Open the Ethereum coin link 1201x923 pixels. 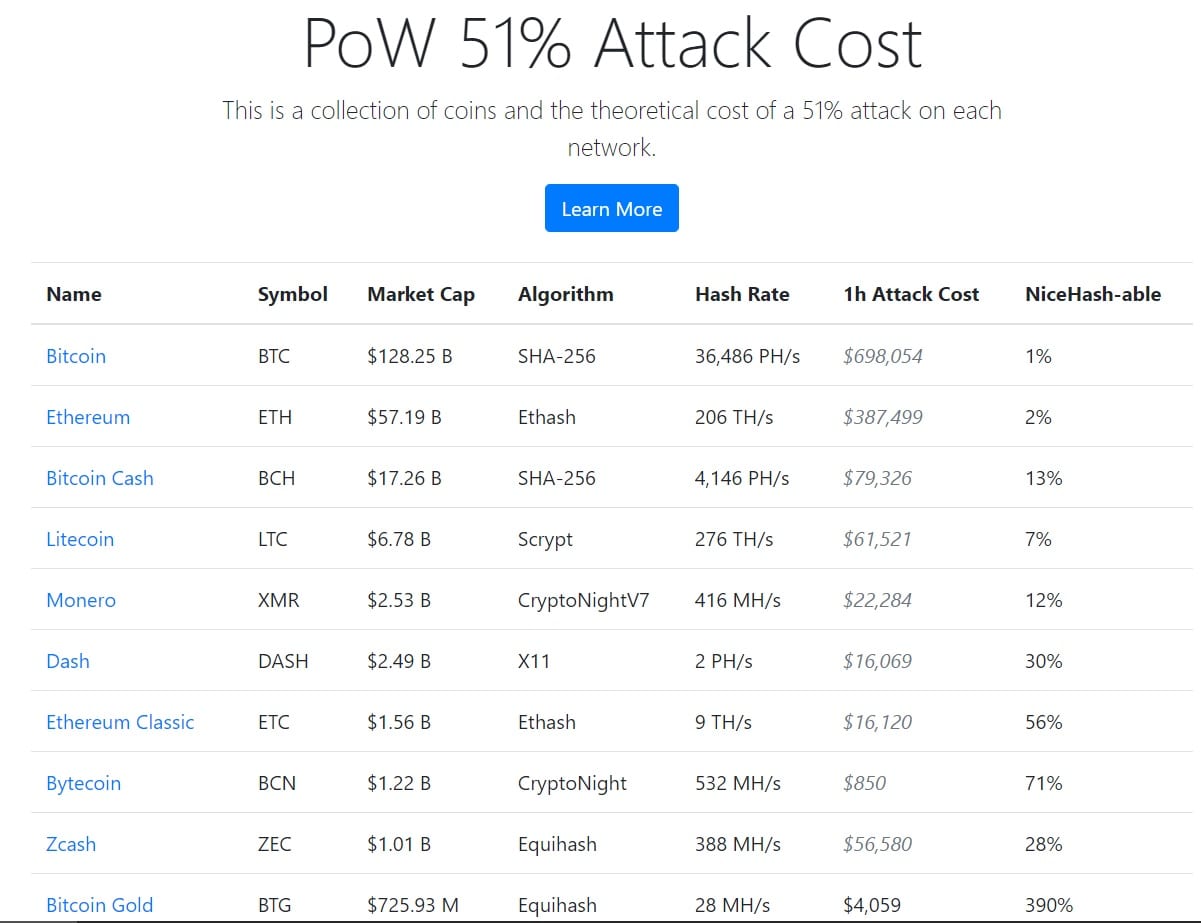(x=88, y=417)
